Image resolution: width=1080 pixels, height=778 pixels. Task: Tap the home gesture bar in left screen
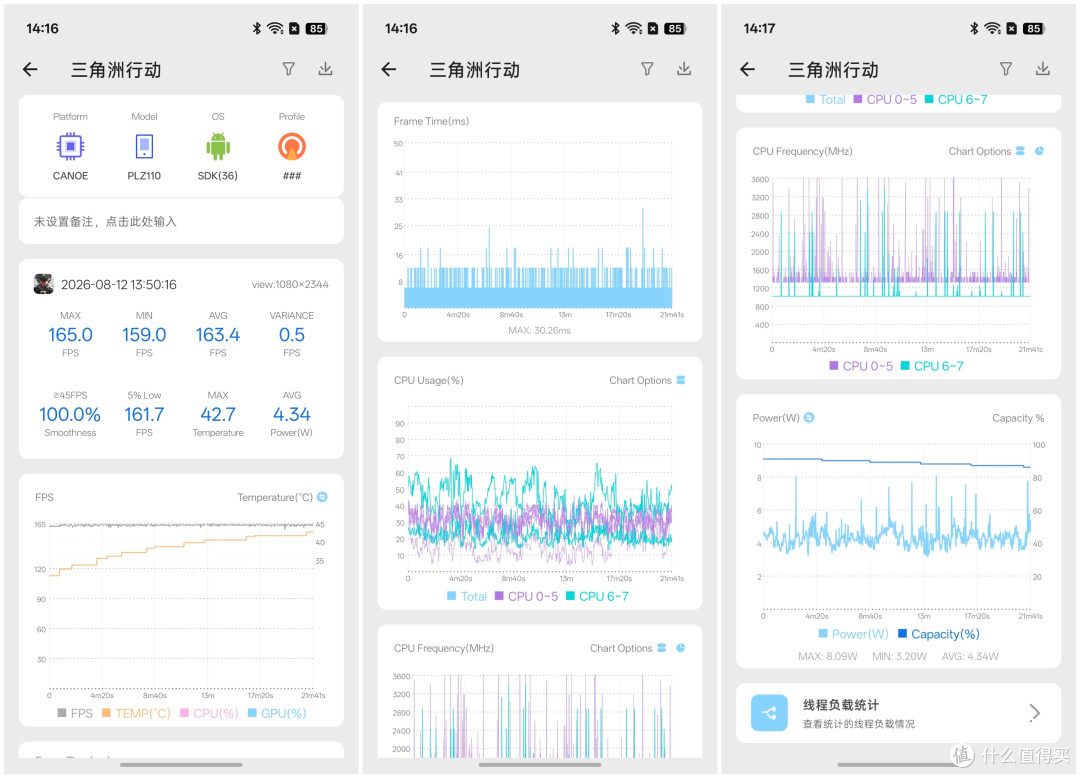click(181, 764)
